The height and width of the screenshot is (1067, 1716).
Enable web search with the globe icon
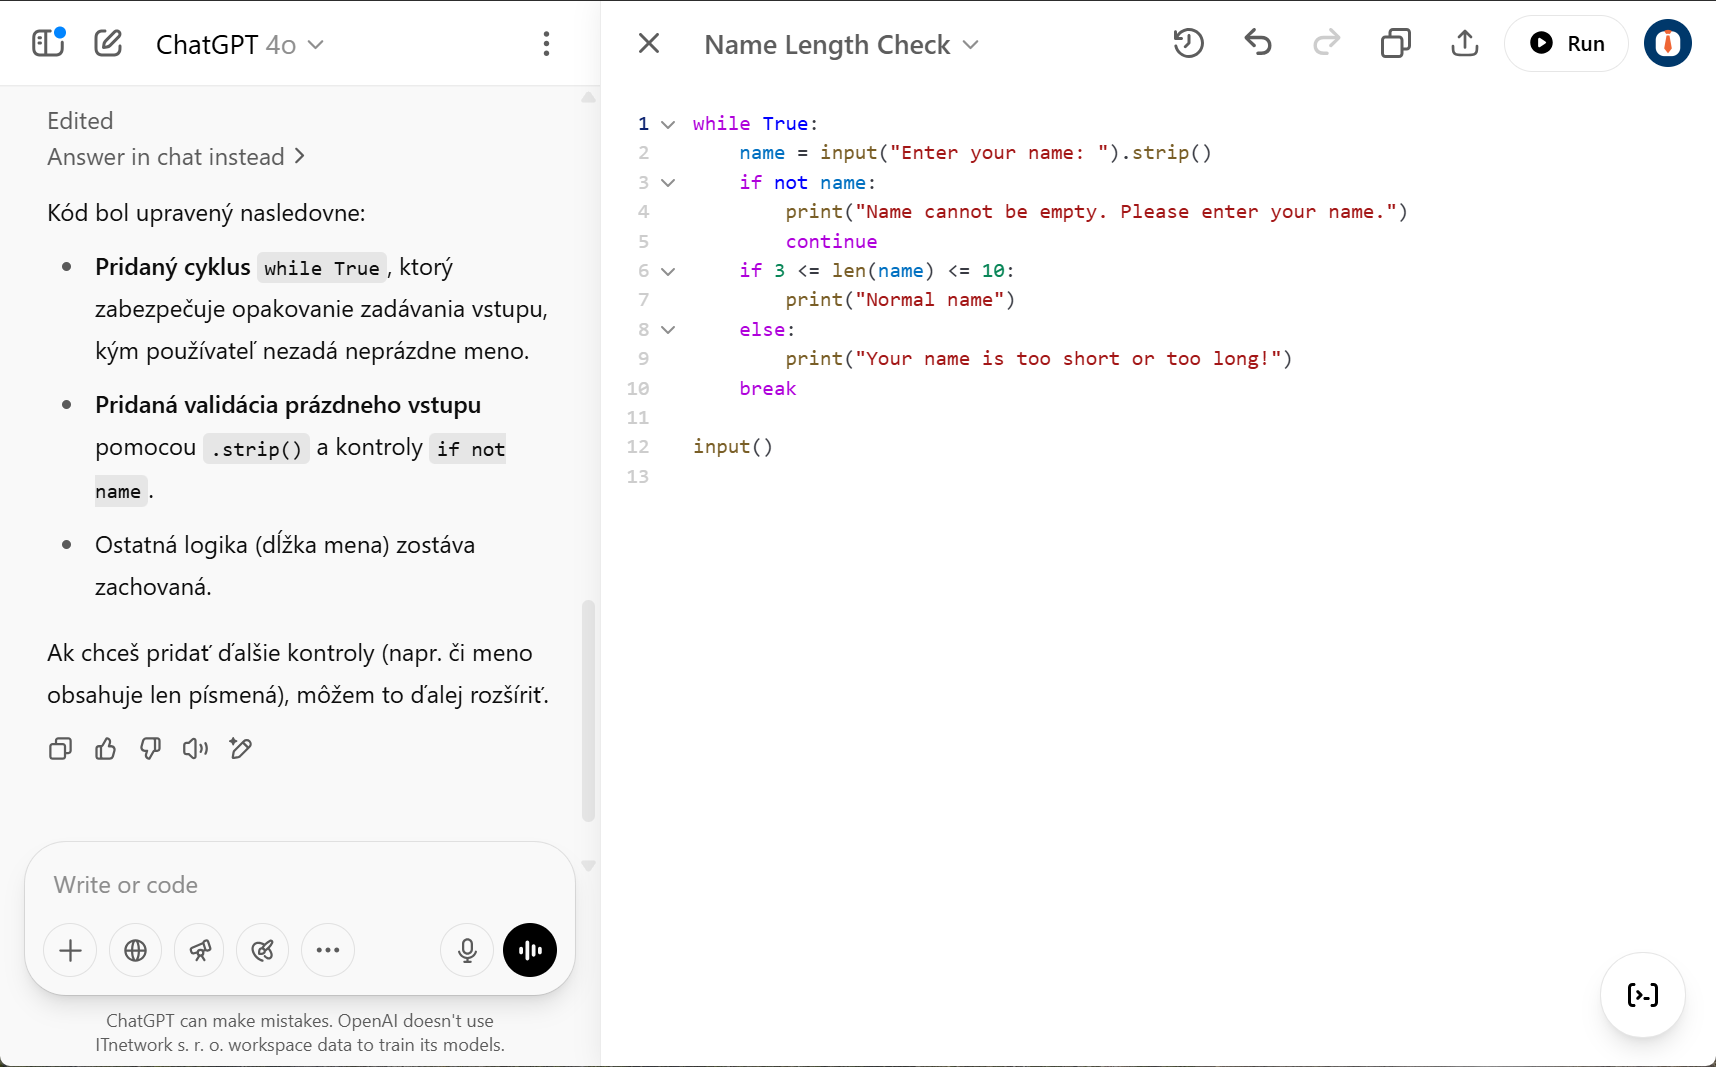pos(135,950)
